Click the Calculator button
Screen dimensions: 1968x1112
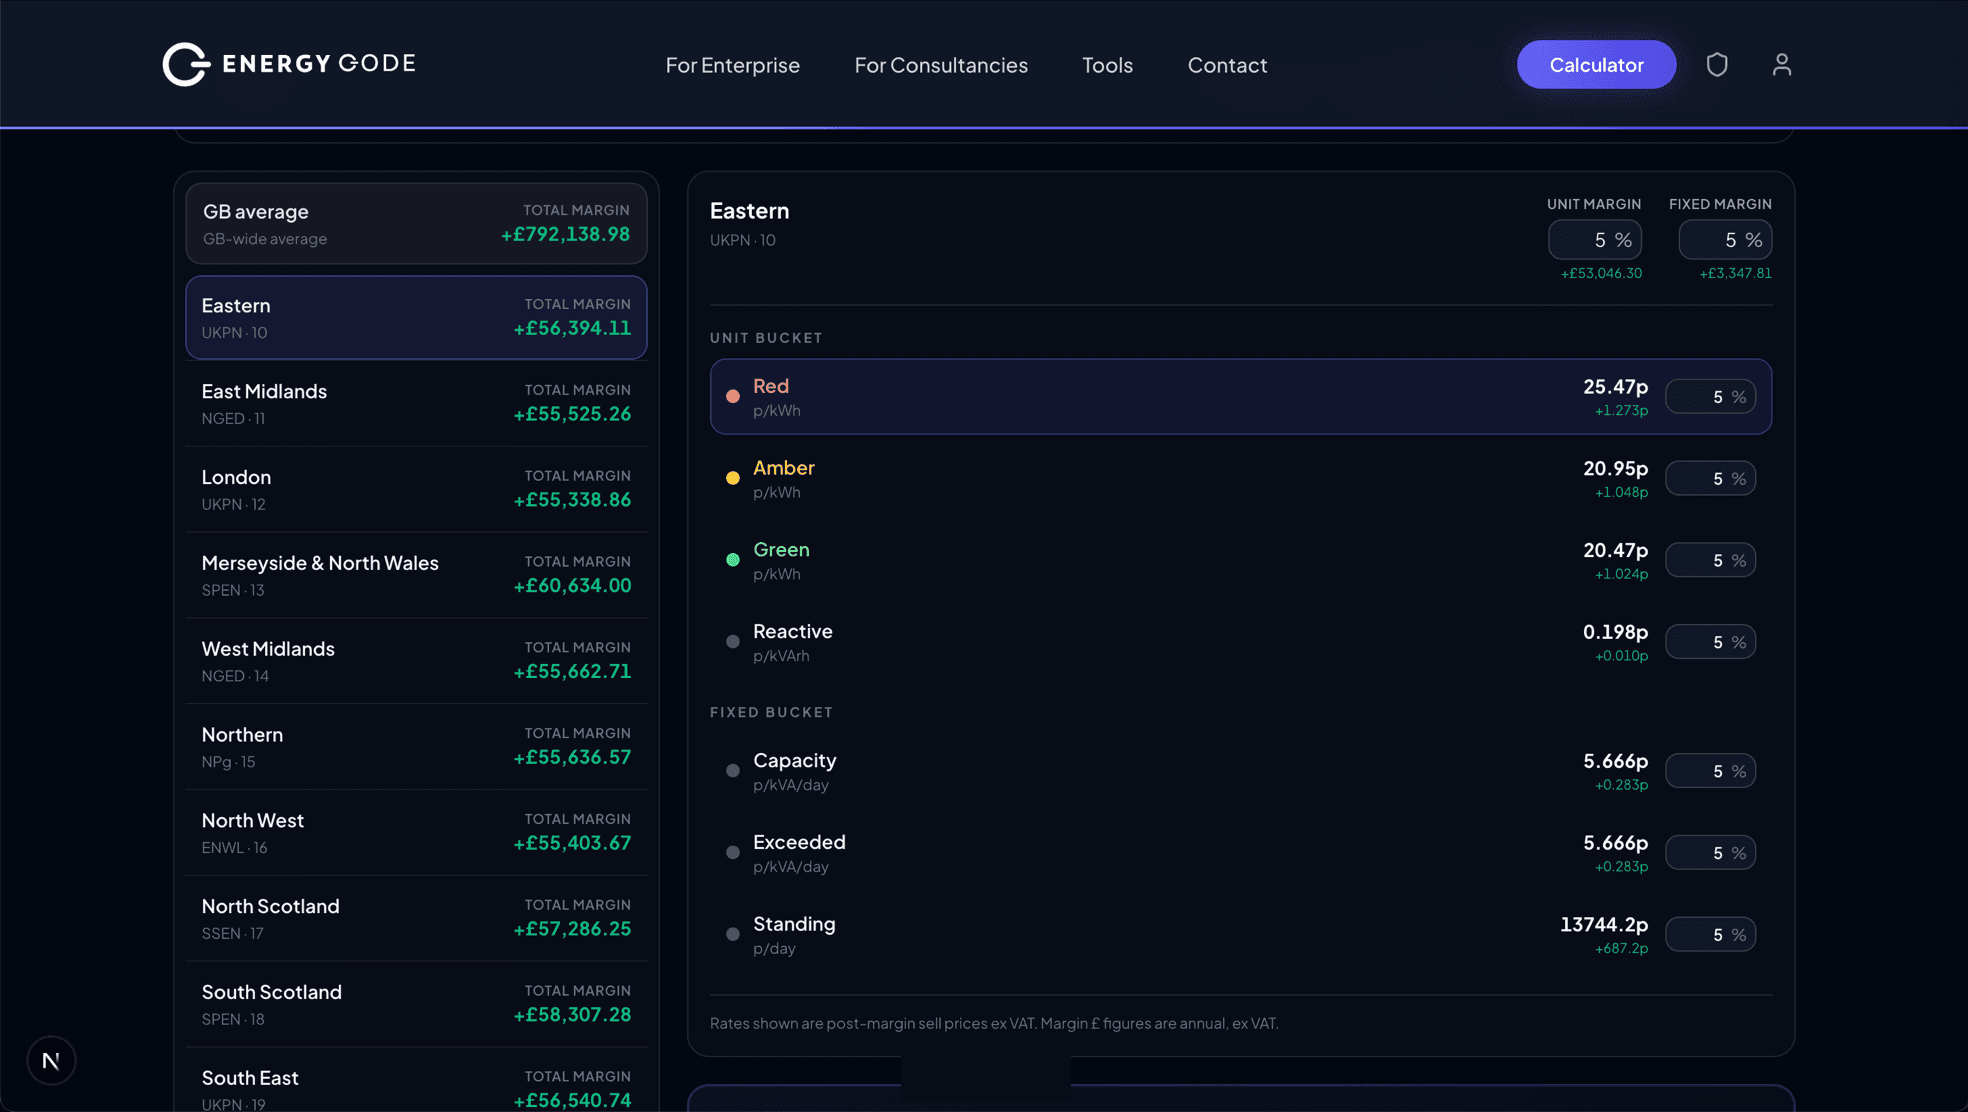[1596, 64]
